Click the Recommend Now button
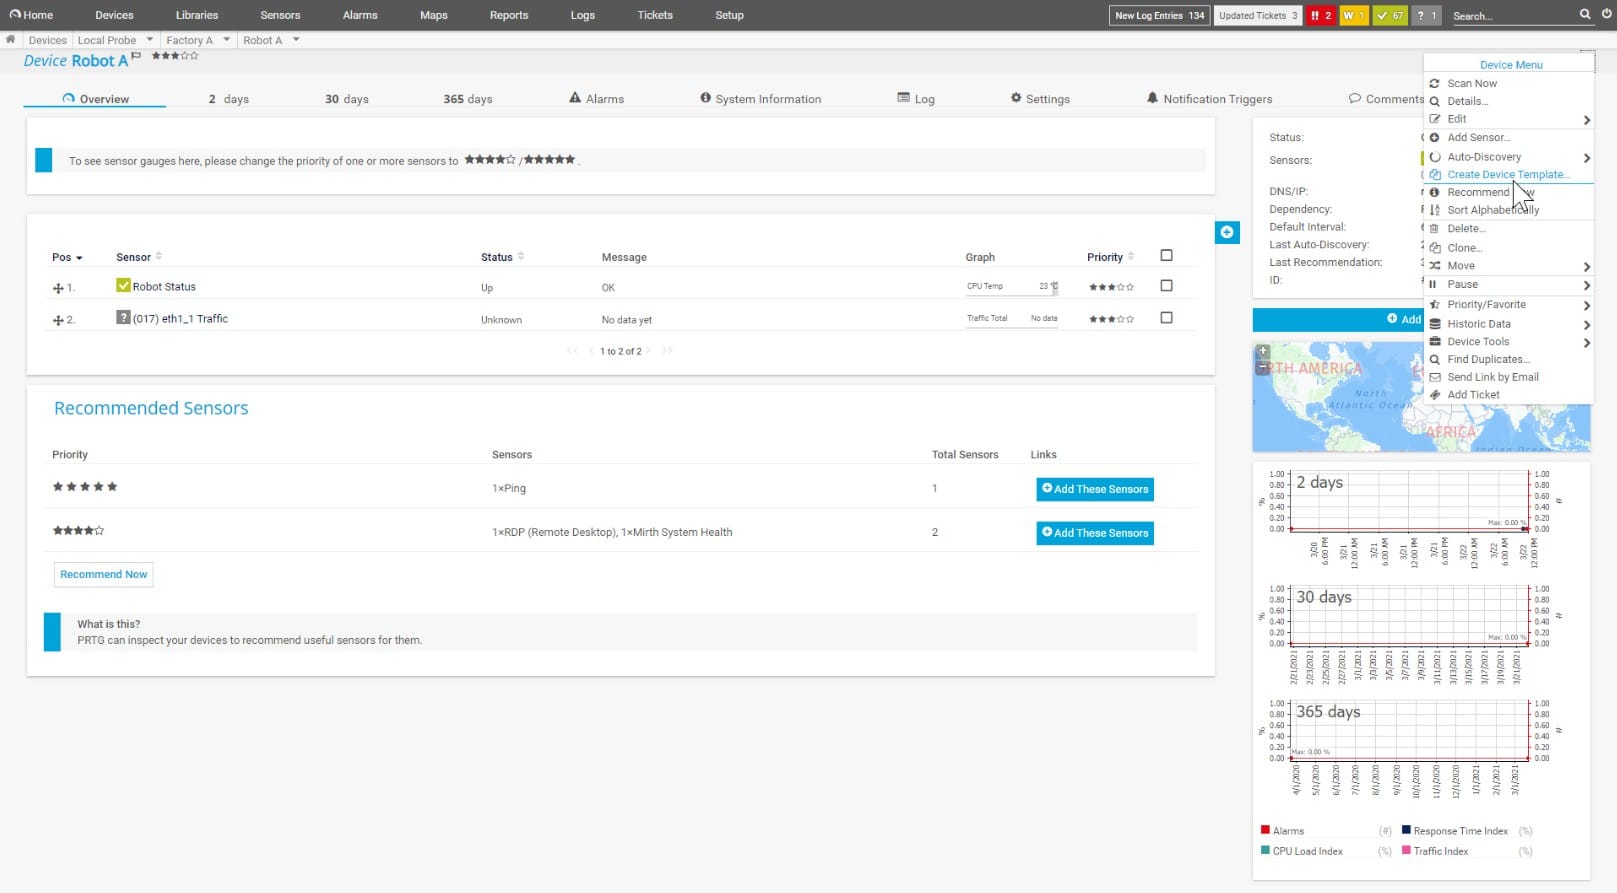Image resolution: width=1617 pixels, height=893 pixels. click(x=103, y=574)
